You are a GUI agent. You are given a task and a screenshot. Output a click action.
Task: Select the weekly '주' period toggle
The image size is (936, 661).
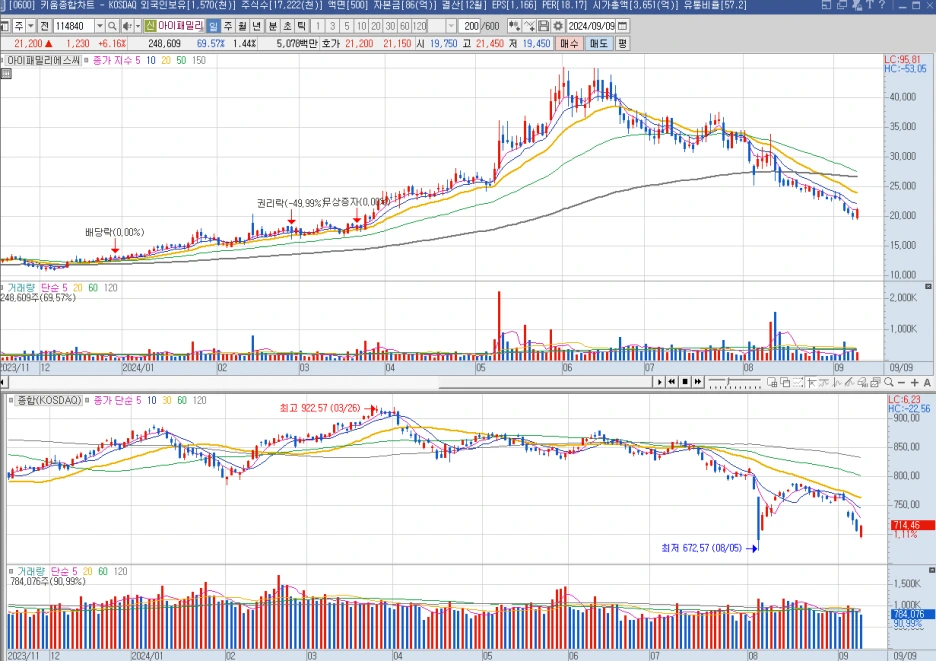click(227, 26)
